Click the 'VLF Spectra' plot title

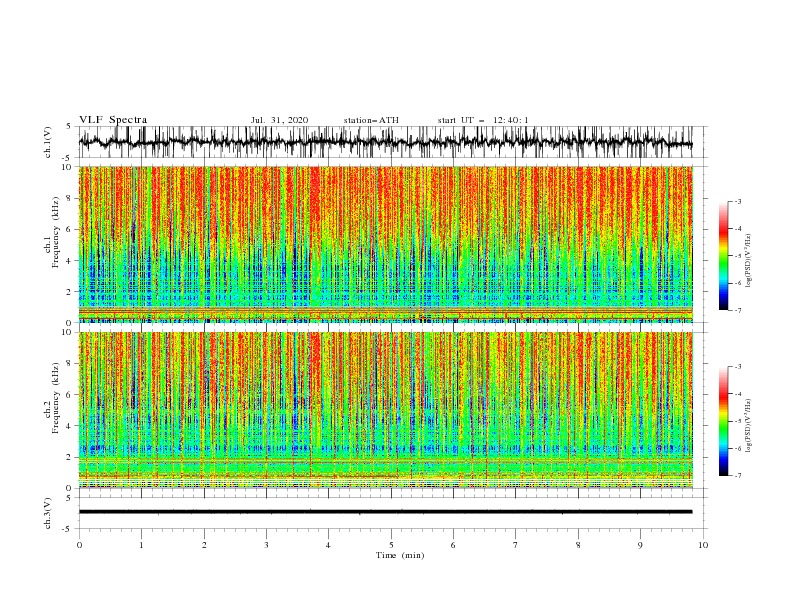click(x=113, y=120)
